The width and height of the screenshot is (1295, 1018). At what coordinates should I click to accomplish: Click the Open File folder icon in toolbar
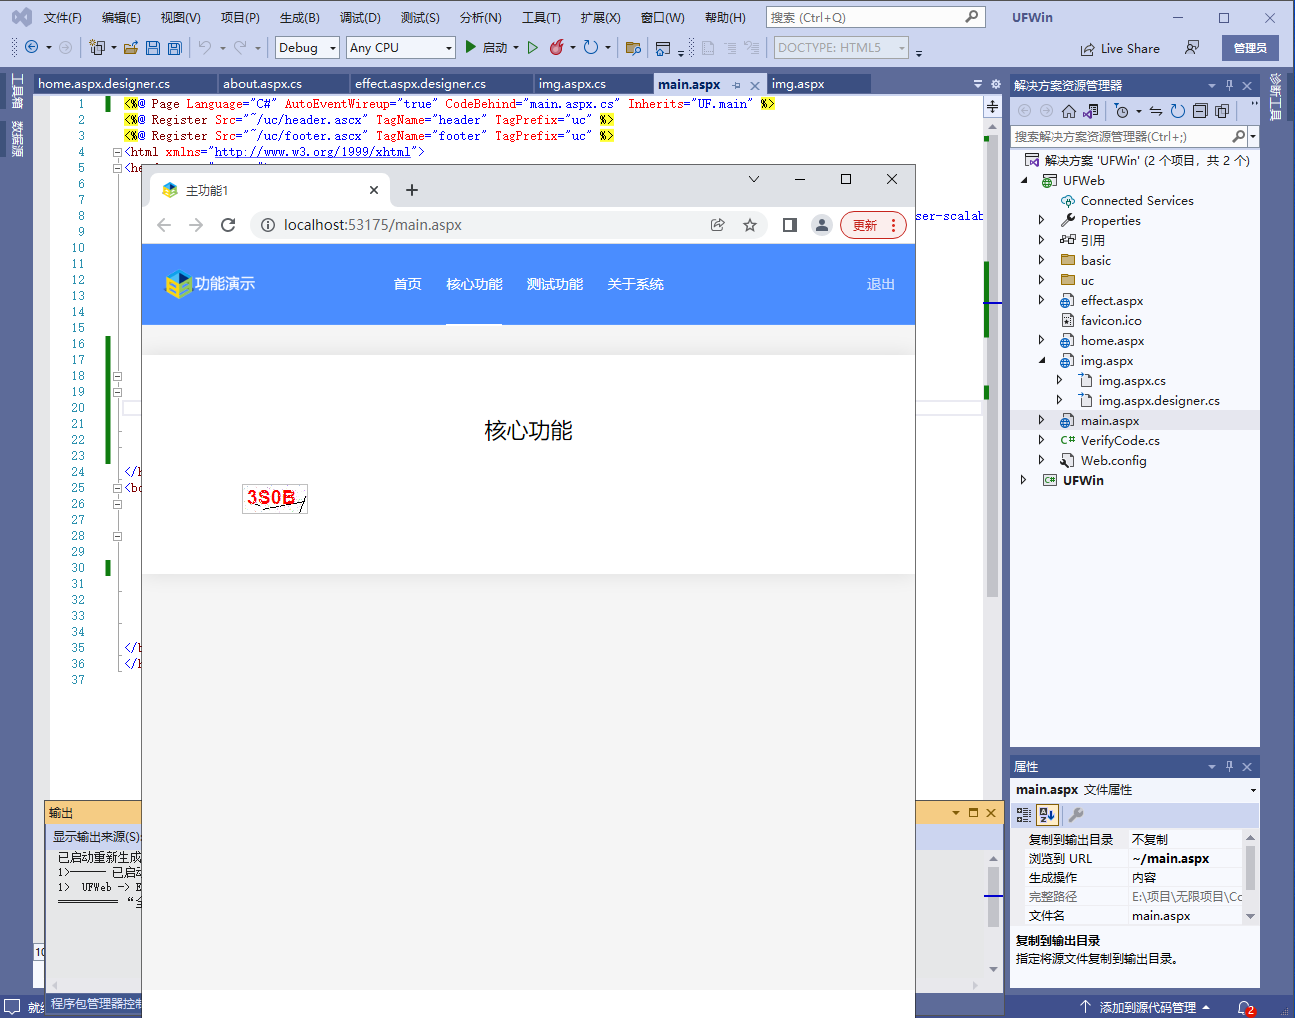pyautogui.click(x=131, y=47)
